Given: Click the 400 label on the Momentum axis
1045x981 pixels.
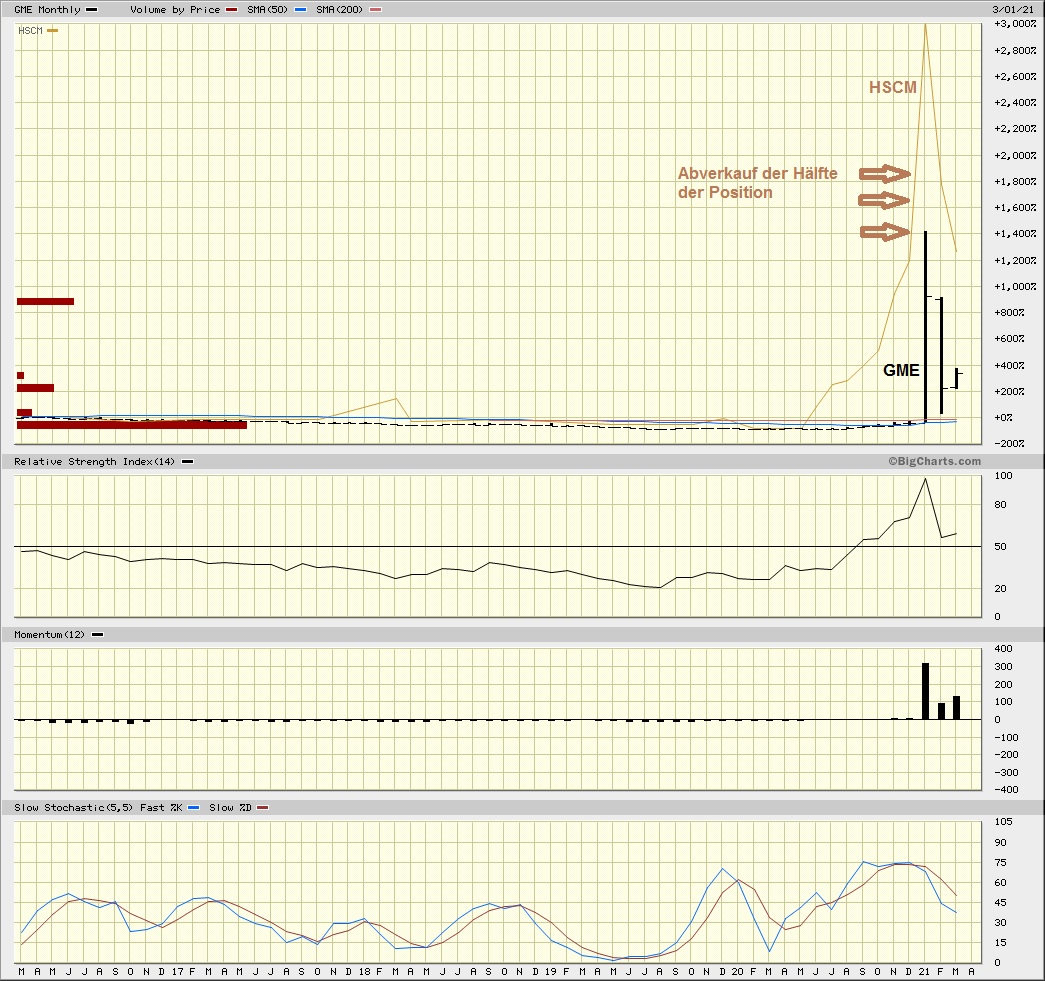Looking at the screenshot, I should (x=1003, y=648).
